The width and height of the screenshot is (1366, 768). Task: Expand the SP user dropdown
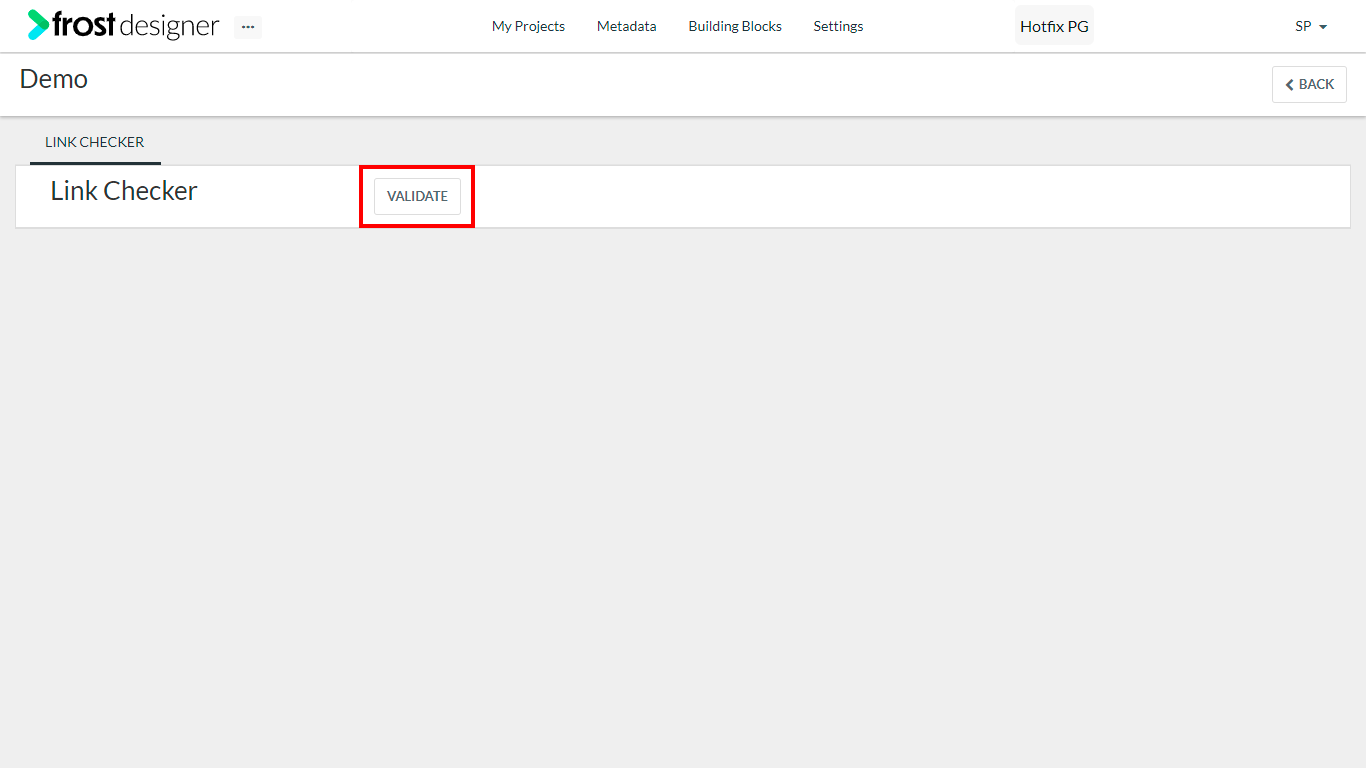[x=1311, y=26]
